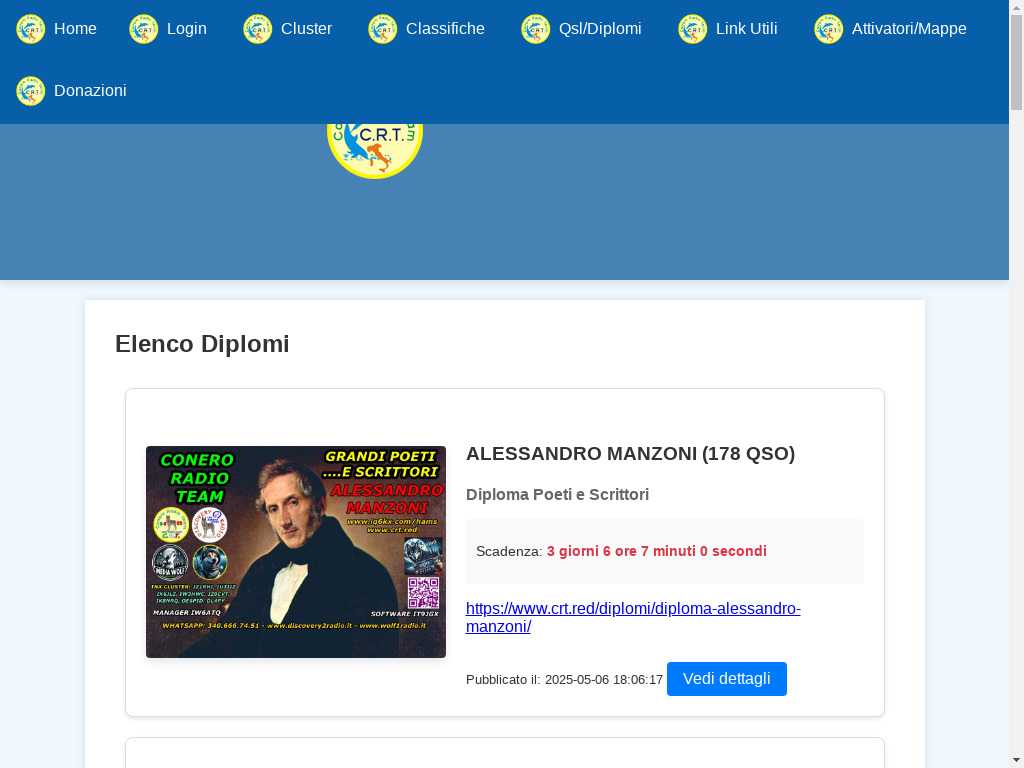Click the CRT icon next to Cluster
Screen dimensions: 1024x768
point(257,29)
